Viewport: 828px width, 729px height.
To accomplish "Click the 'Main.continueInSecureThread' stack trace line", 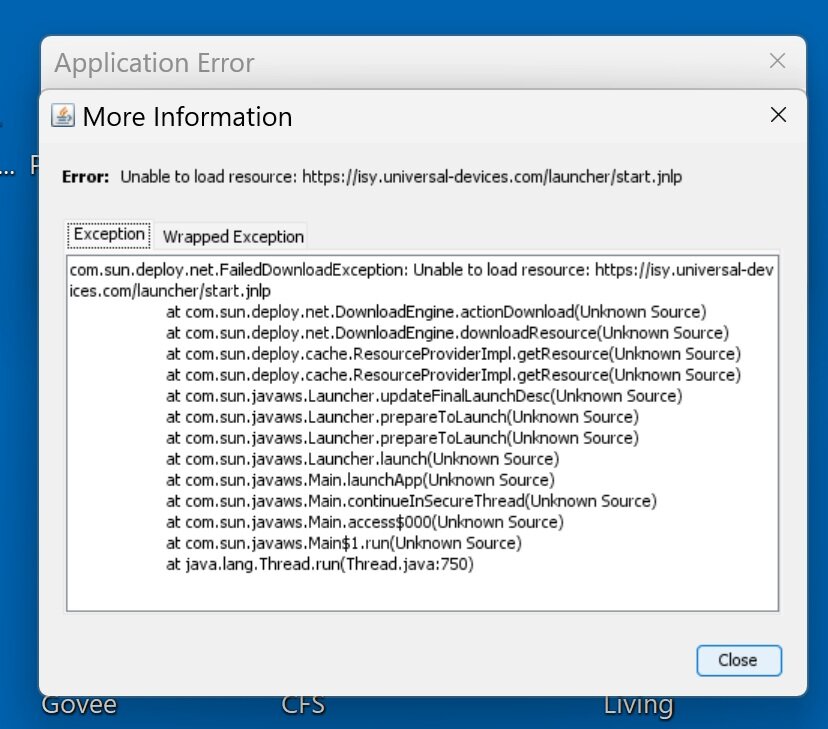I will click(x=411, y=501).
